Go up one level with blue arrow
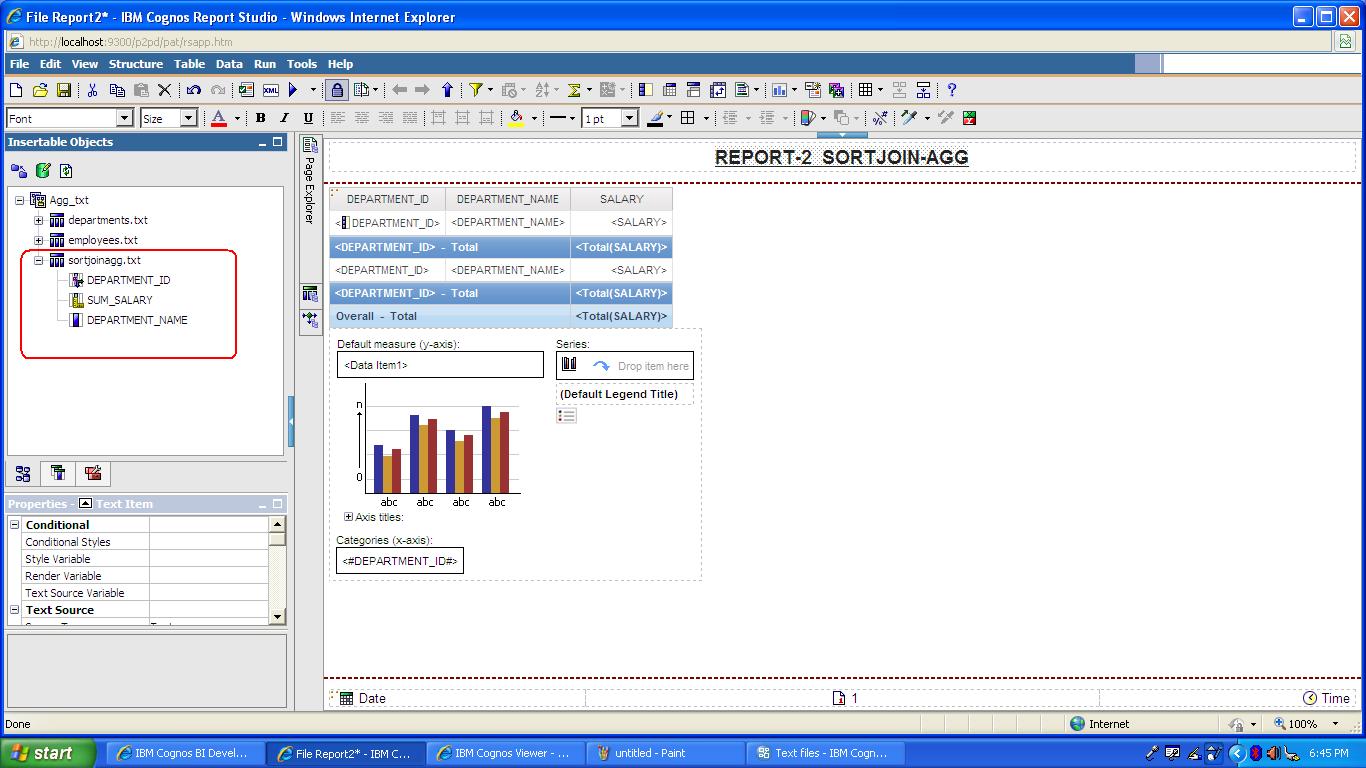1366x768 pixels. coord(447,90)
